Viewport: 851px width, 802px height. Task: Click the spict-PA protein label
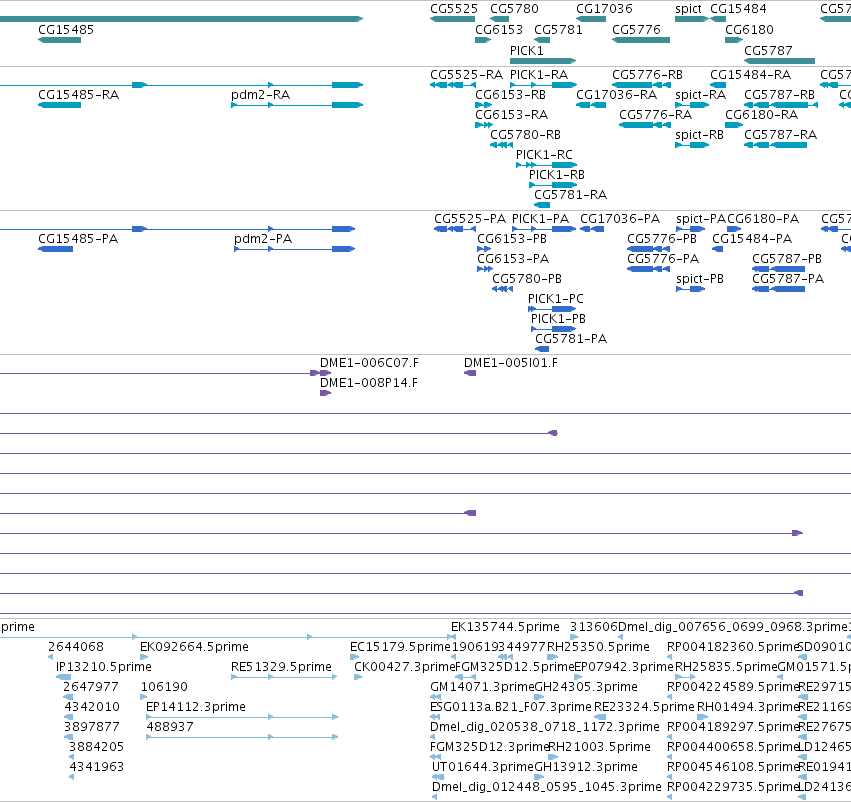click(x=701, y=219)
